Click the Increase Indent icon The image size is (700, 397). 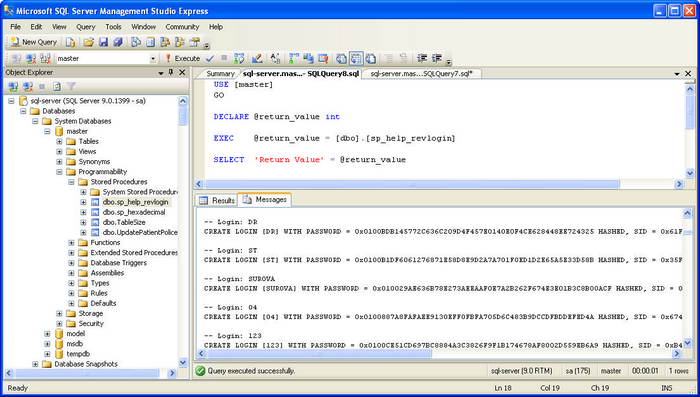(x=437, y=59)
